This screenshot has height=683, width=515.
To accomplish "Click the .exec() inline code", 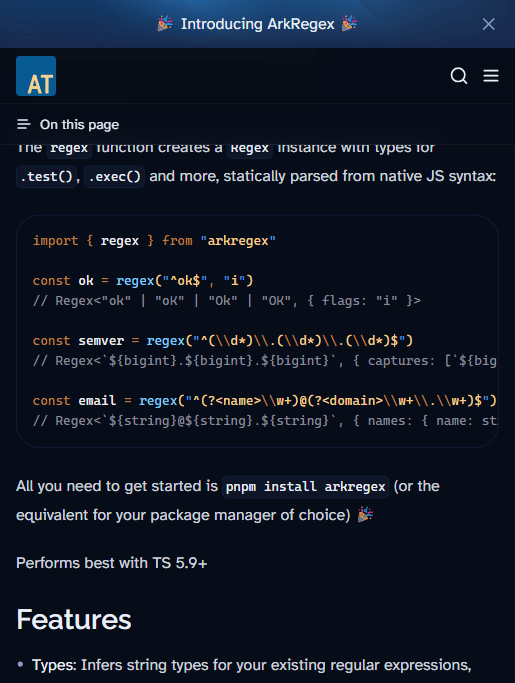I will tap(114, 176).
